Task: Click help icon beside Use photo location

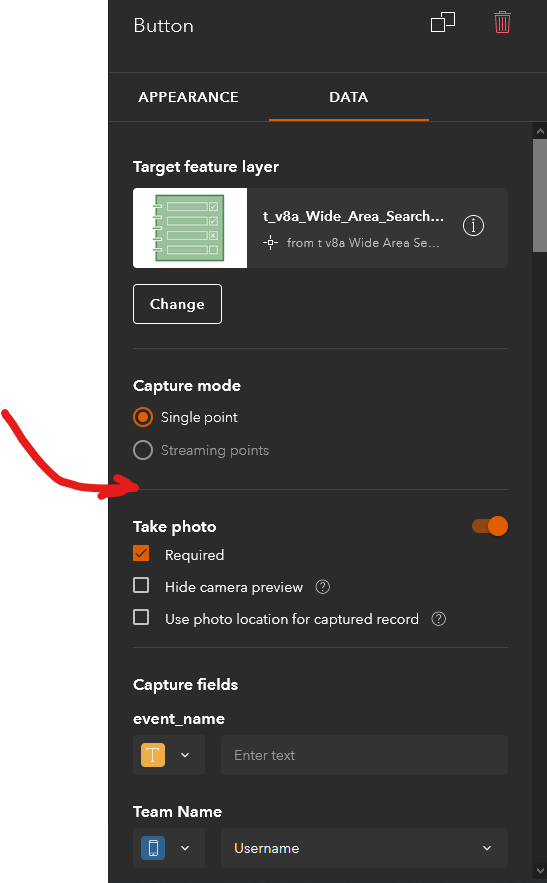Action: (x=438, y=619)
